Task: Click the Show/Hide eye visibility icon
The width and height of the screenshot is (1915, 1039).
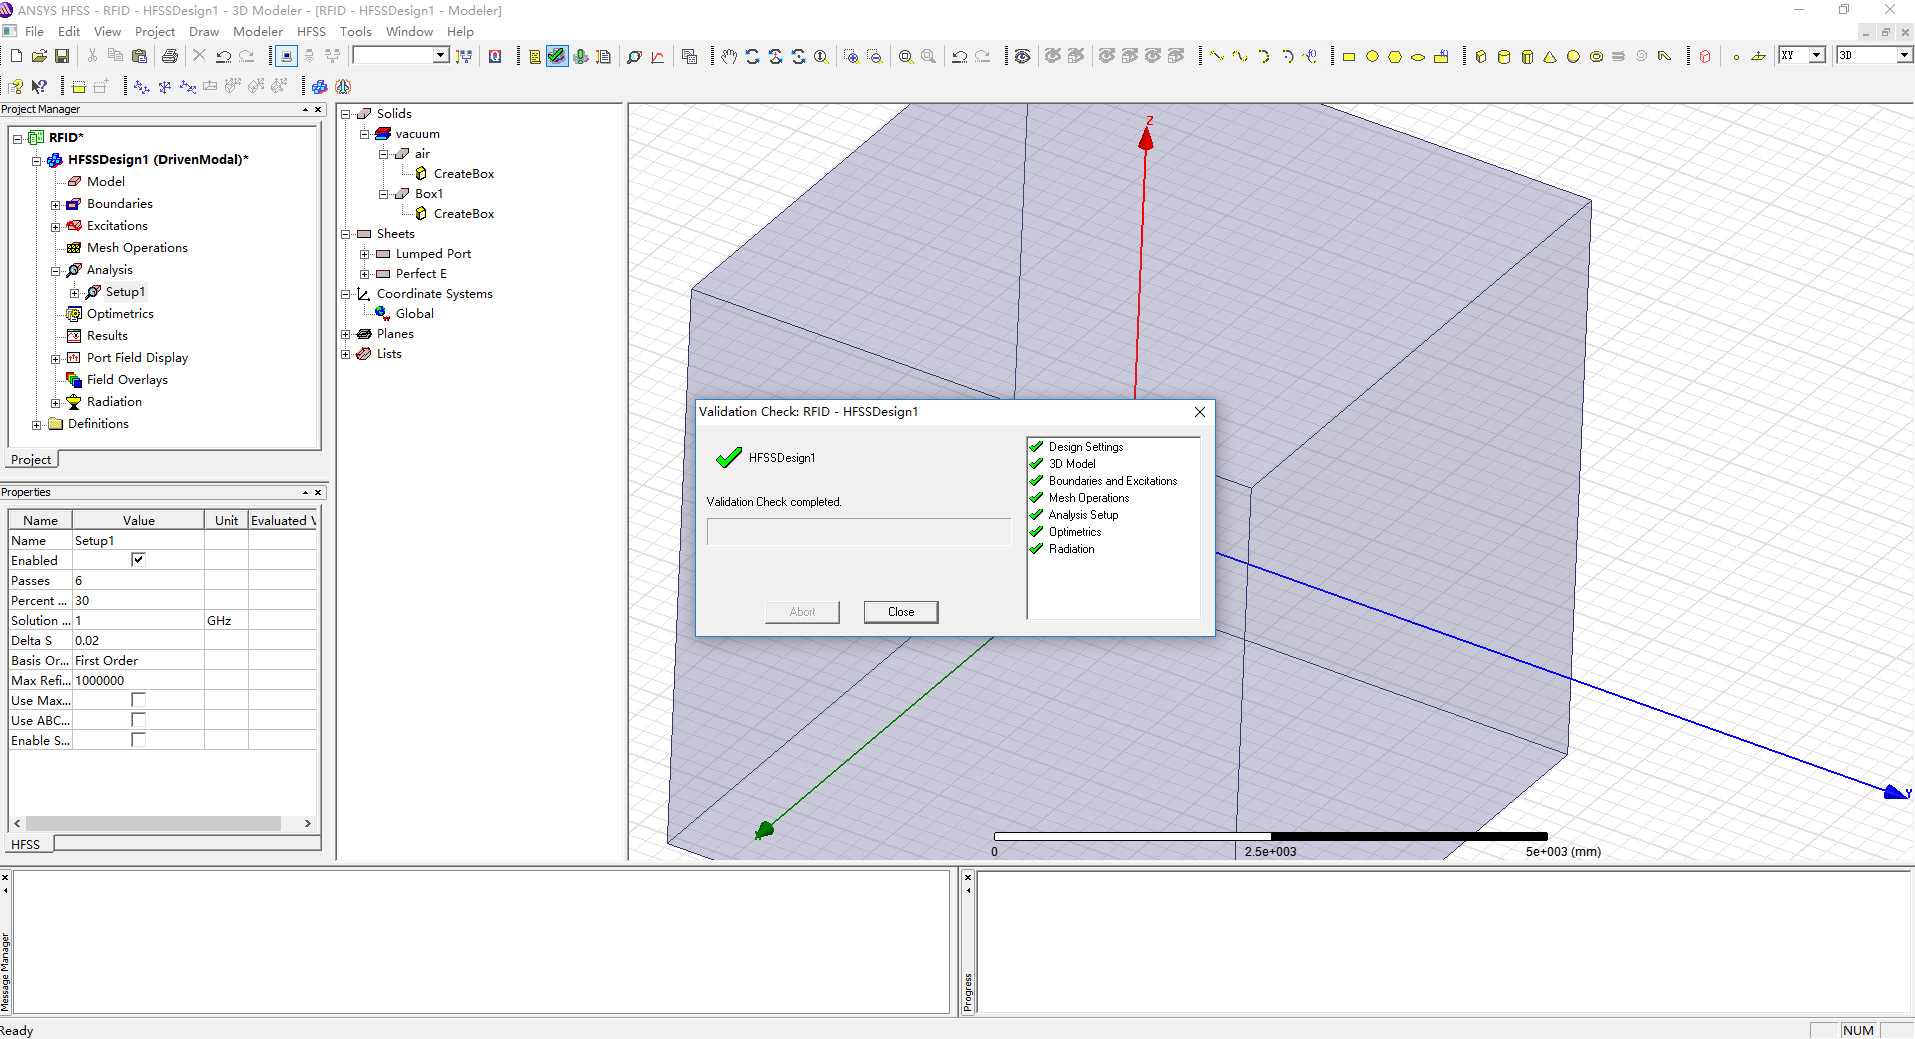Action: click(x=1022, y=56)
